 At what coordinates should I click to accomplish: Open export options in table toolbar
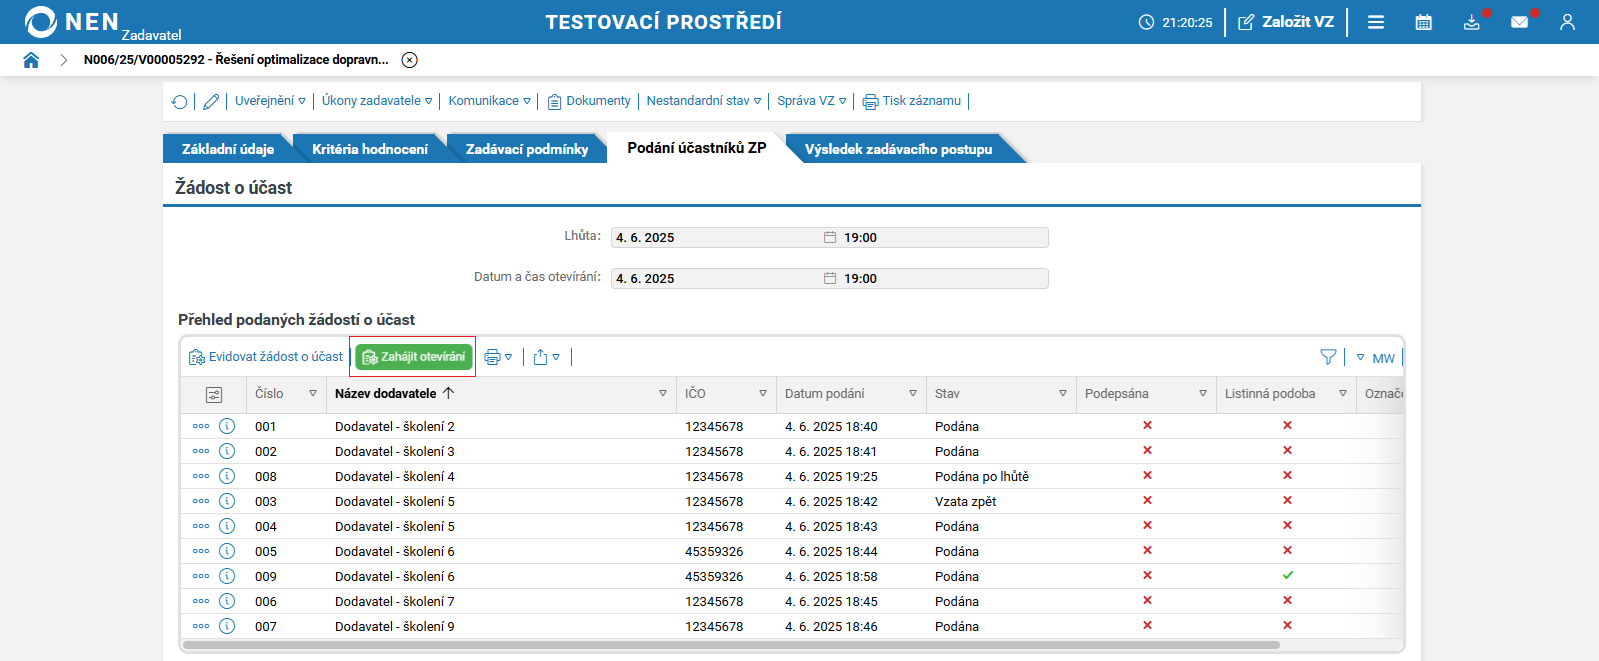pyautogui.click(x=546, y=357)
